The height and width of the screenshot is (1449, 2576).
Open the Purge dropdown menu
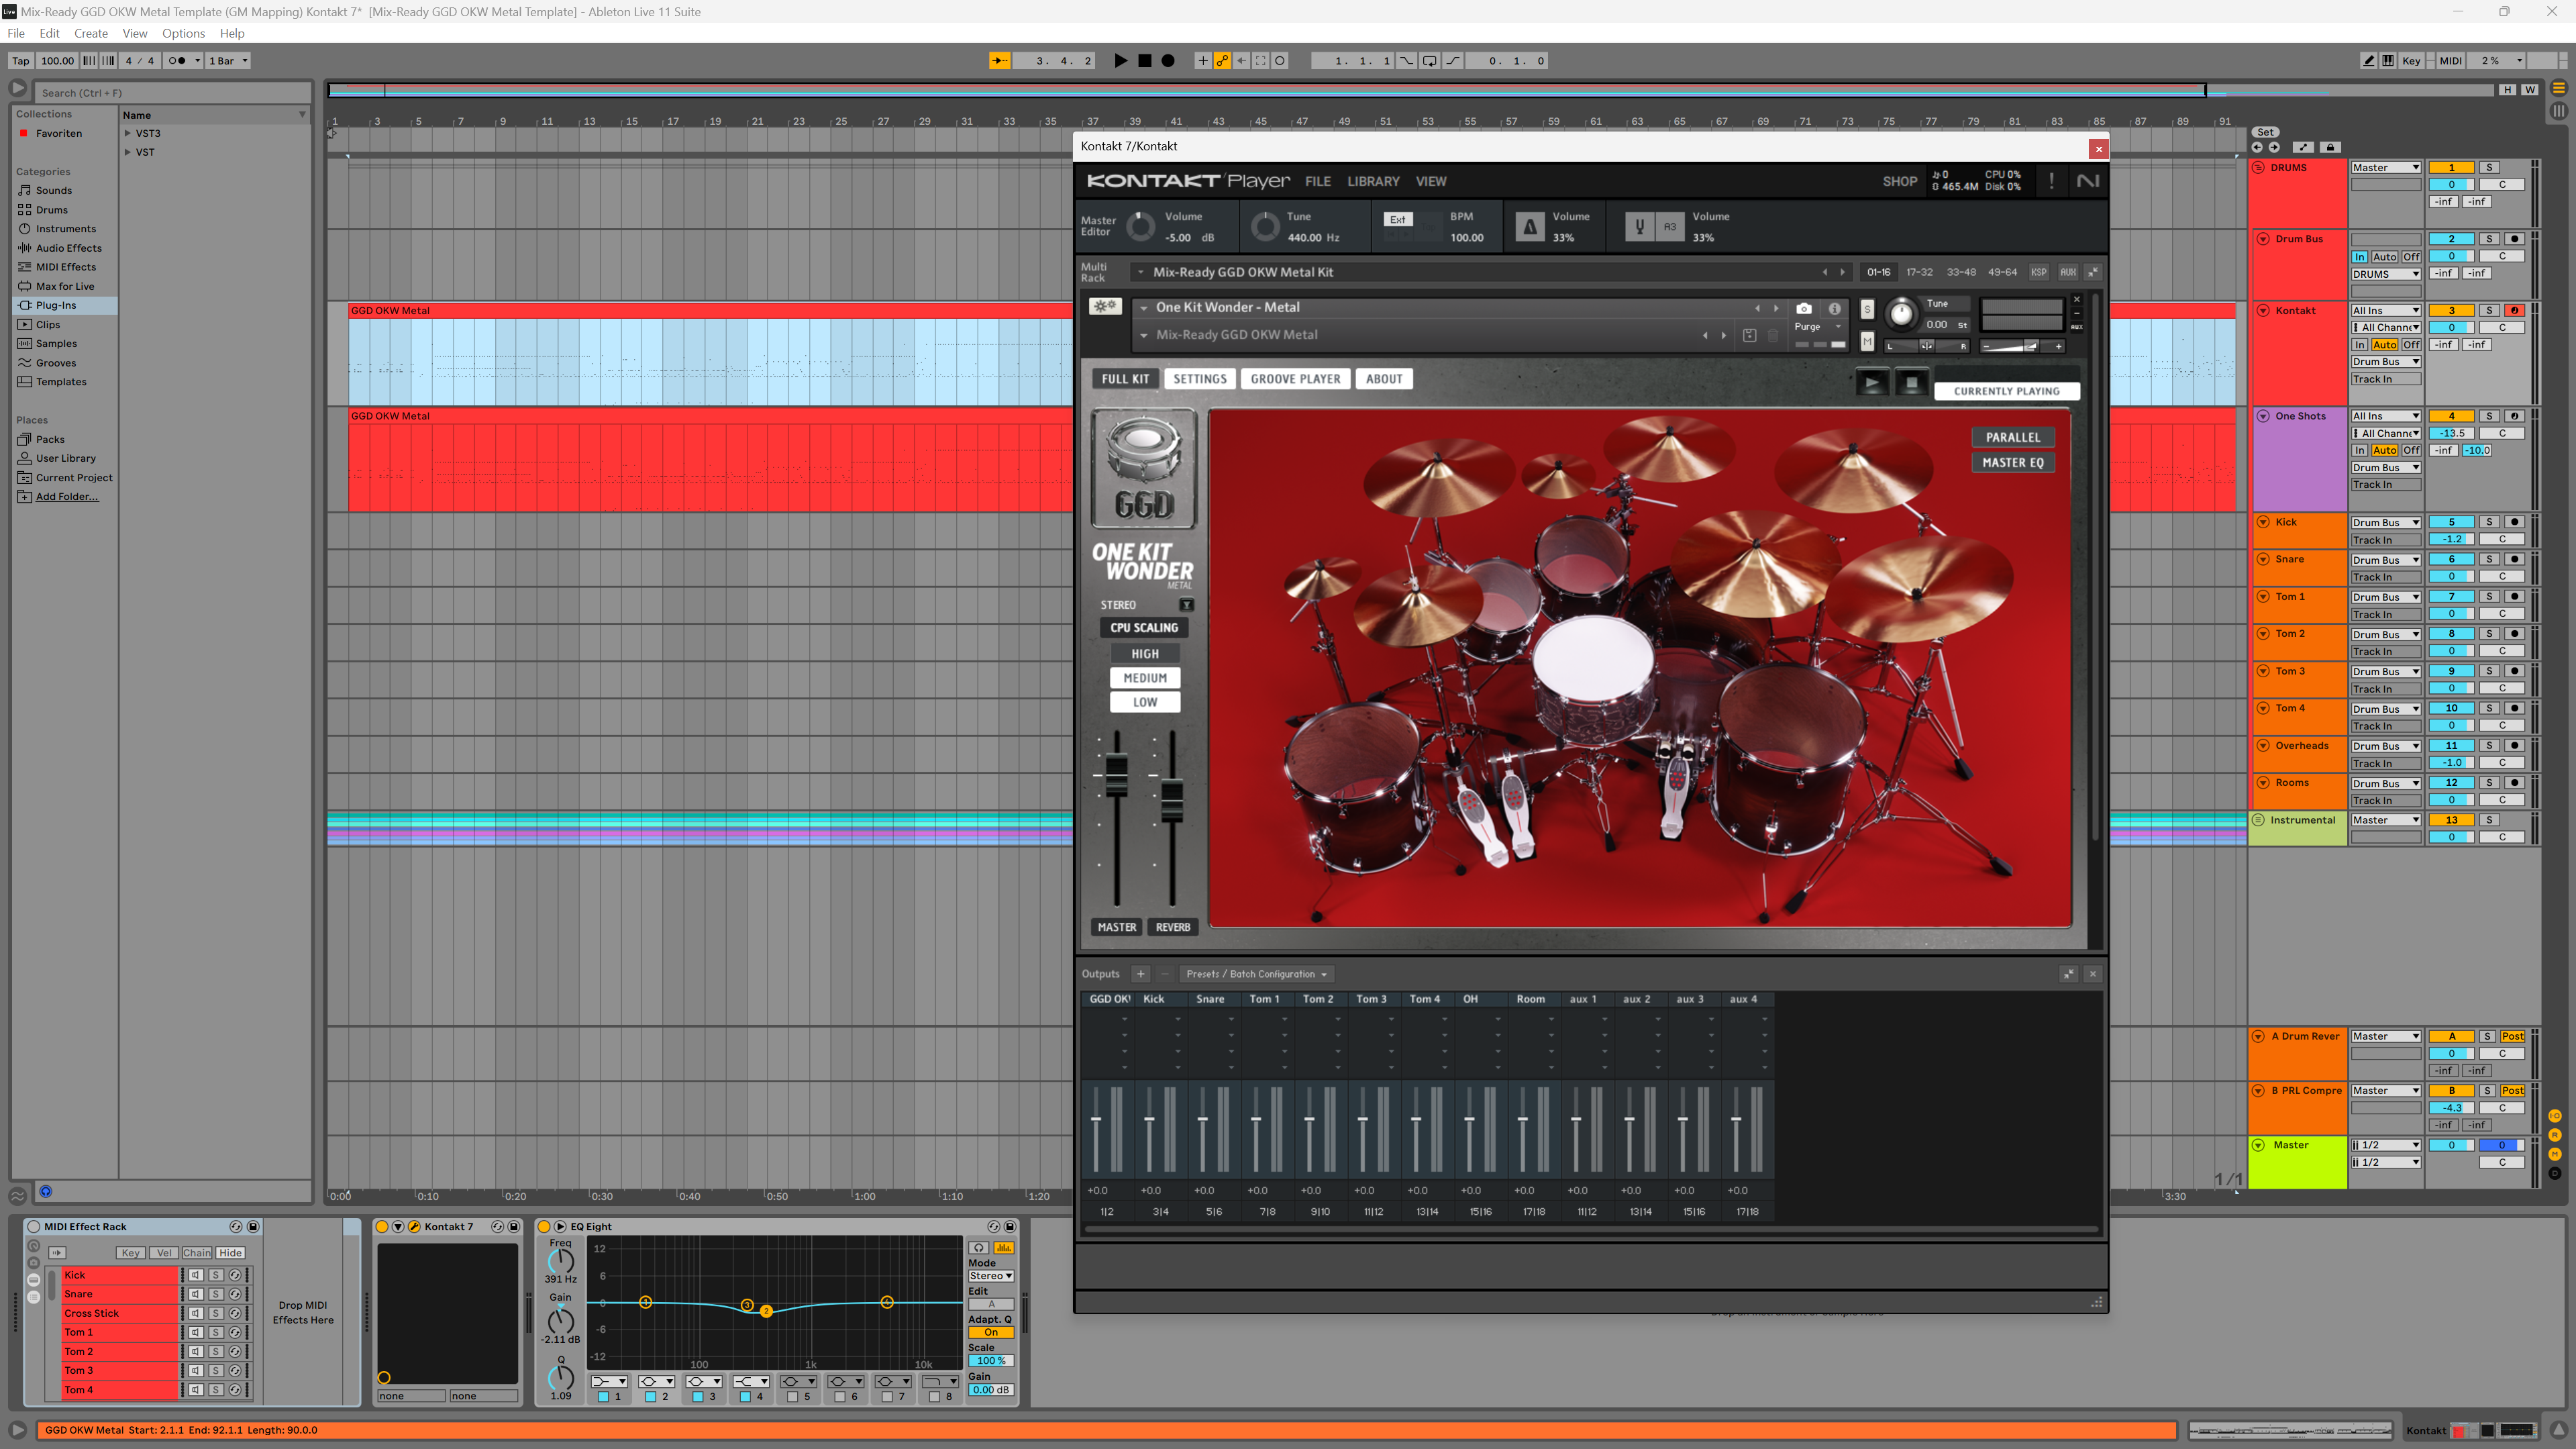click(1817, 326)
